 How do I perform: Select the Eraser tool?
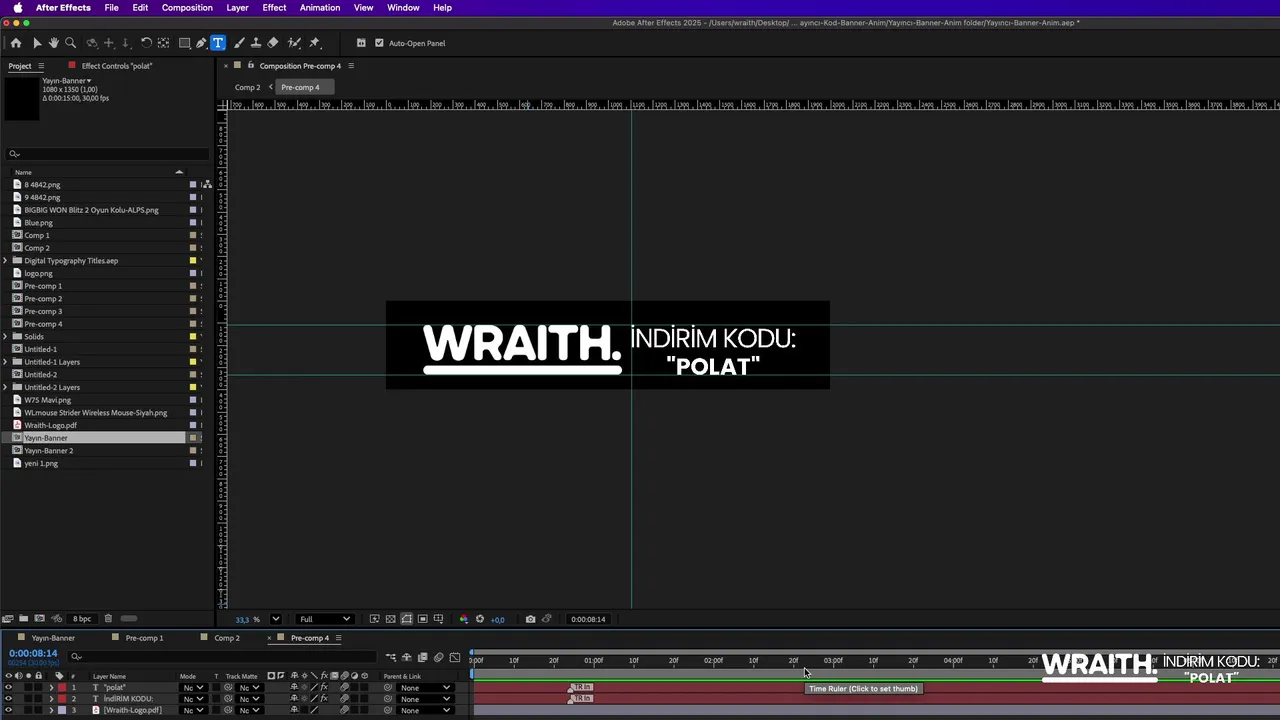pyautogui.click(x=273, y=43)
